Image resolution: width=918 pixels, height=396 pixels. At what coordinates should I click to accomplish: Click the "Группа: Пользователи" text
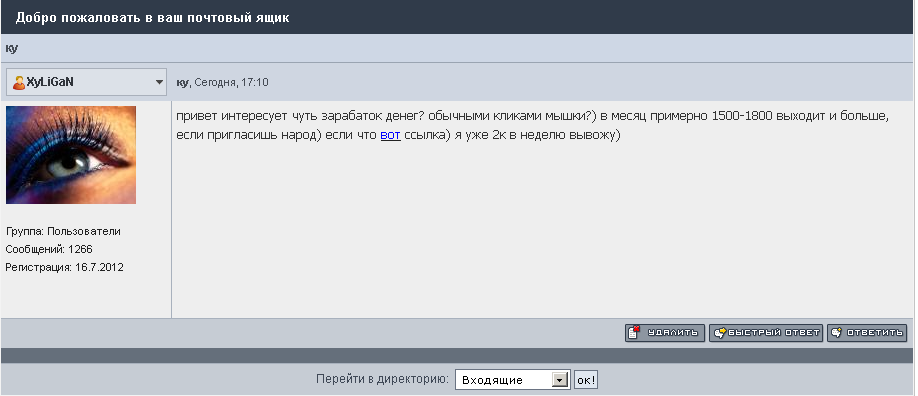(x=63, y=231)
